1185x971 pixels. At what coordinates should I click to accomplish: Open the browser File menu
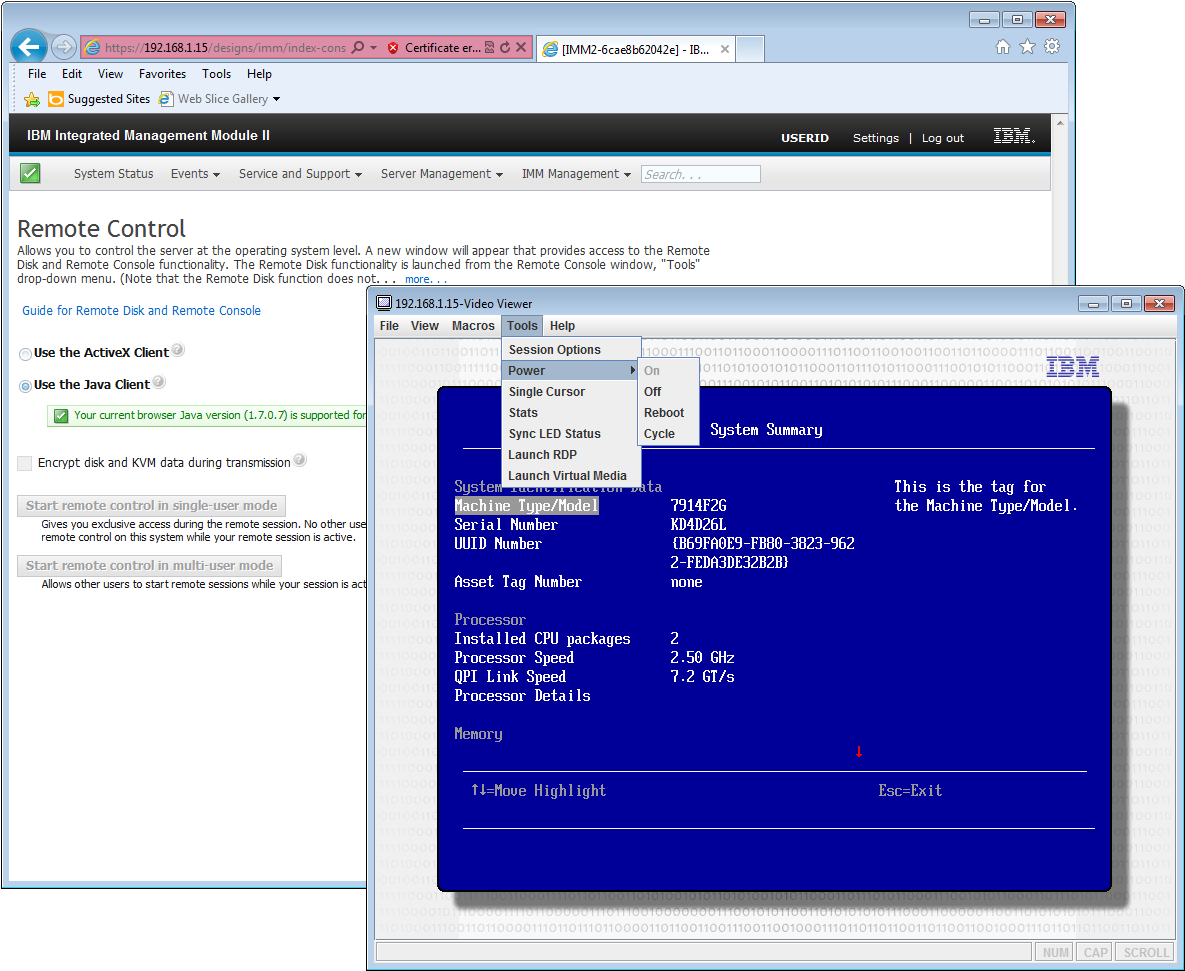coord(37,74)
